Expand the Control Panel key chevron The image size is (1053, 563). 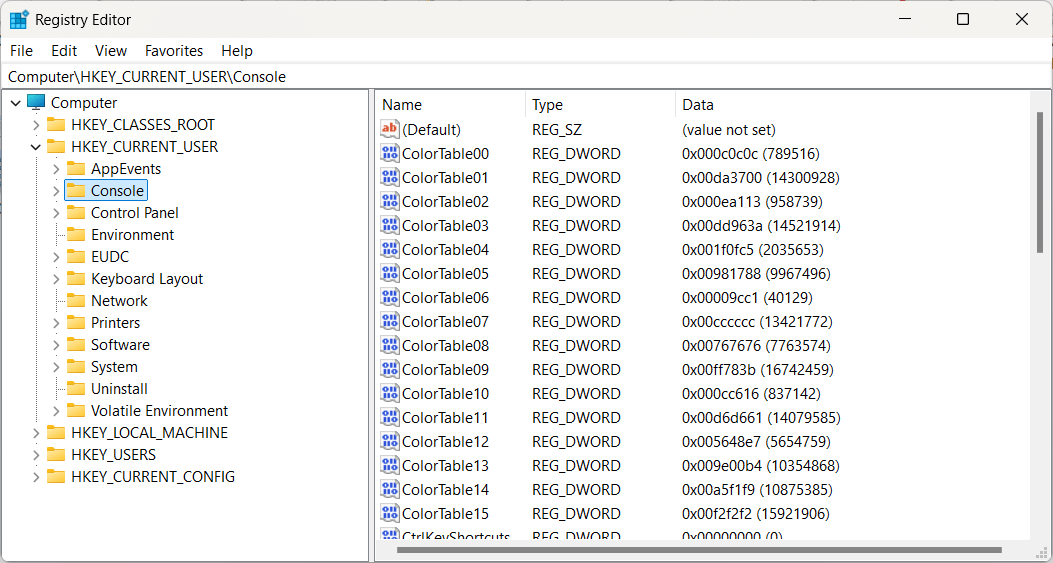point(56,213)
